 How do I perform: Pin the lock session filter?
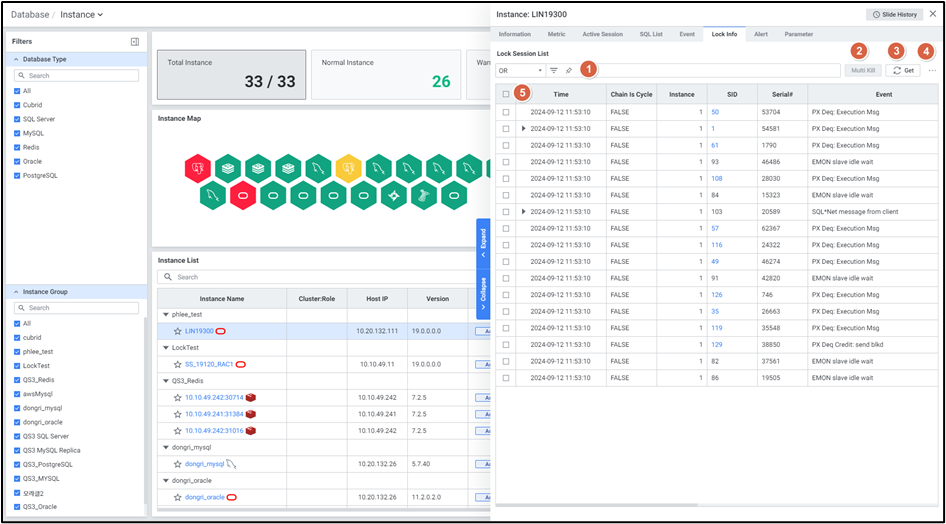point(569,71)
